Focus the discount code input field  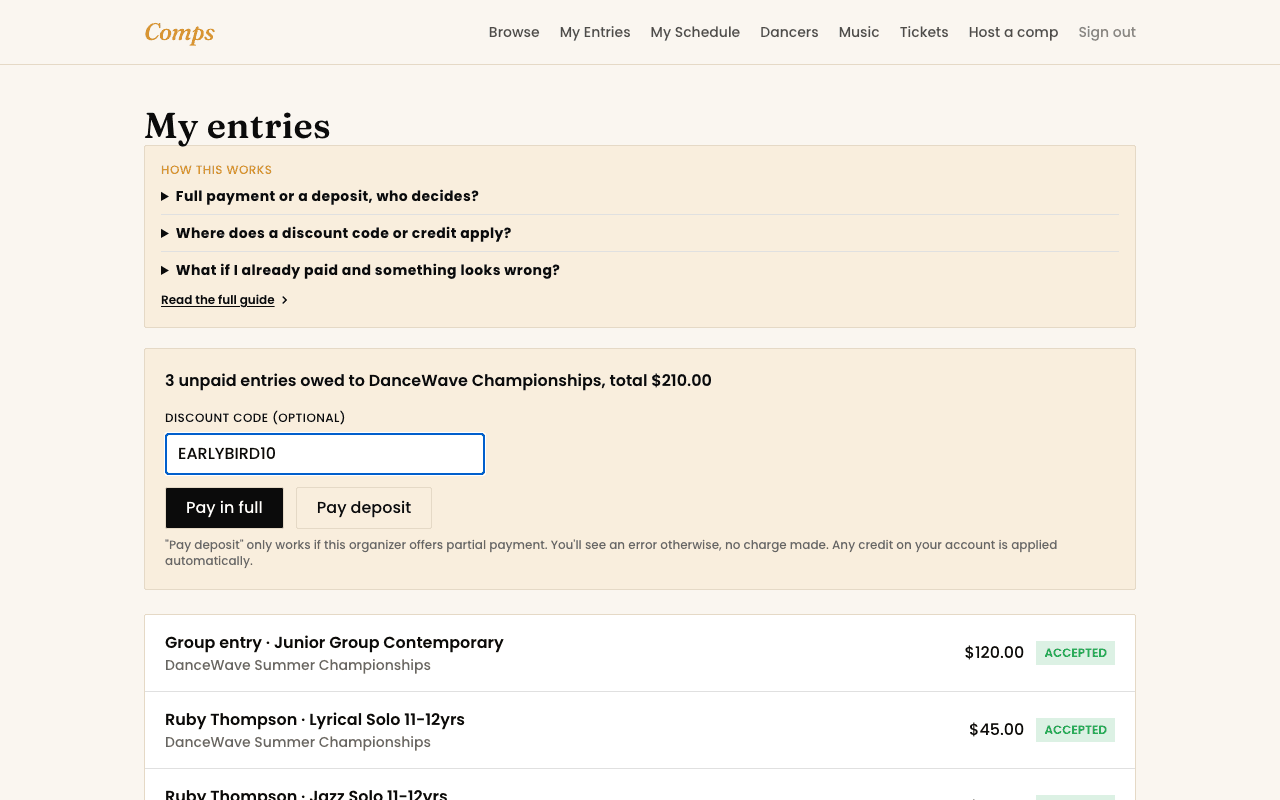[x=325, y=454]
